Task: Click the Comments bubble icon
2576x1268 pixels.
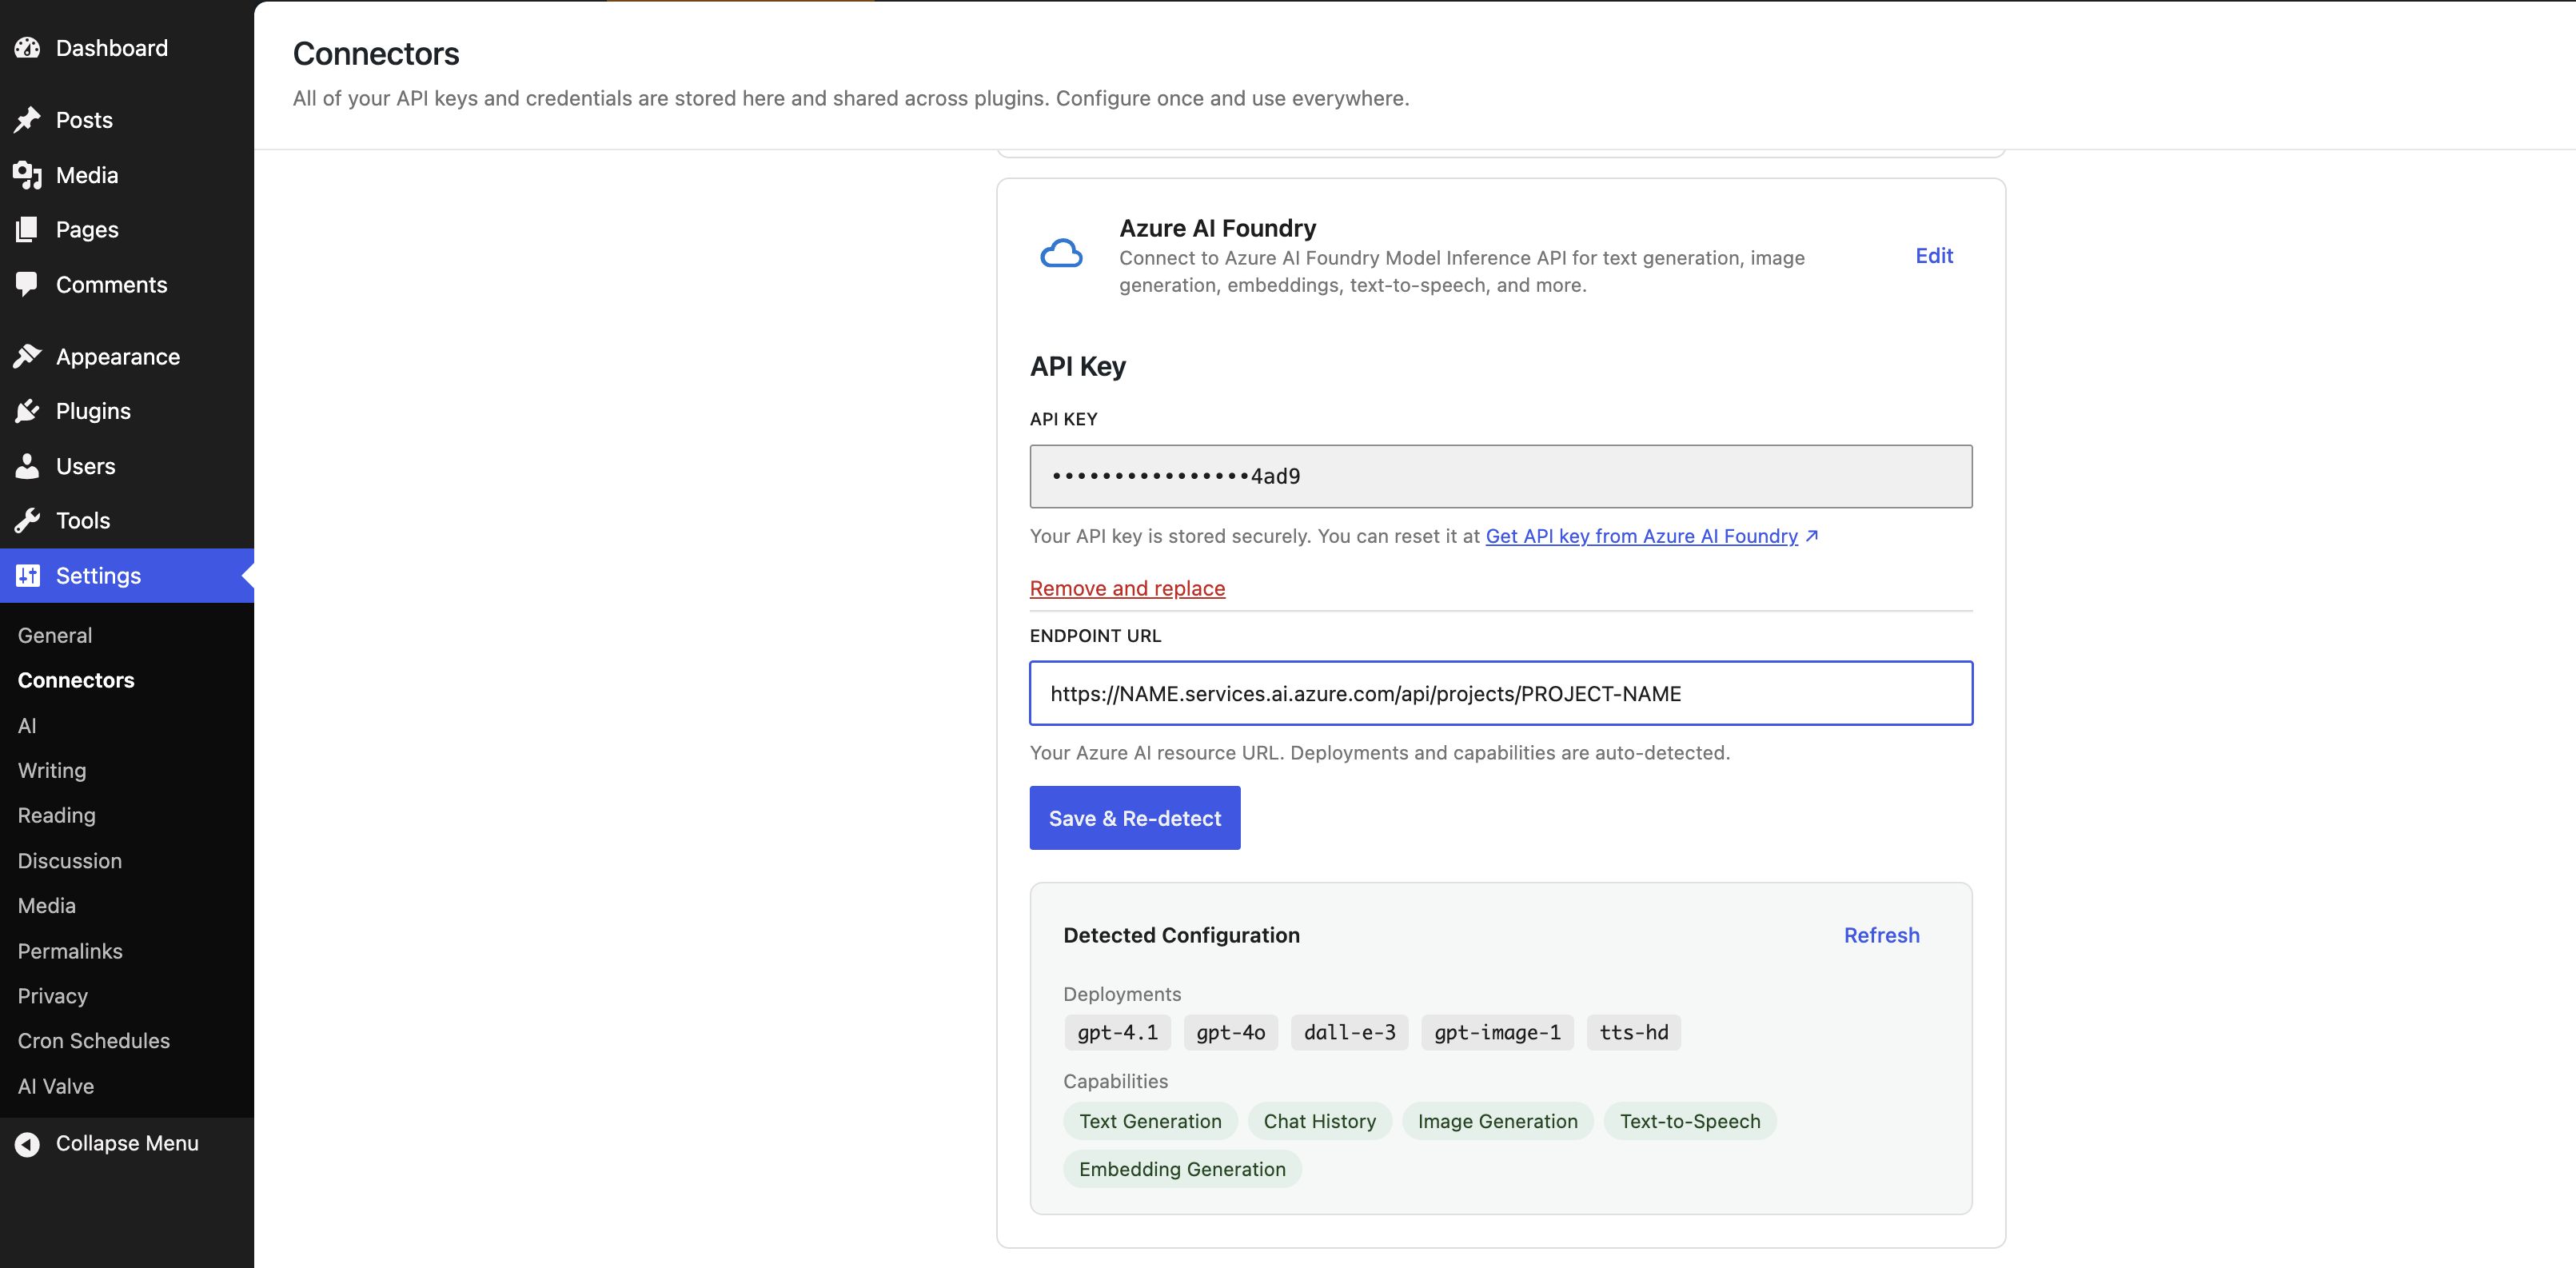Action: [x=28, y=285]
